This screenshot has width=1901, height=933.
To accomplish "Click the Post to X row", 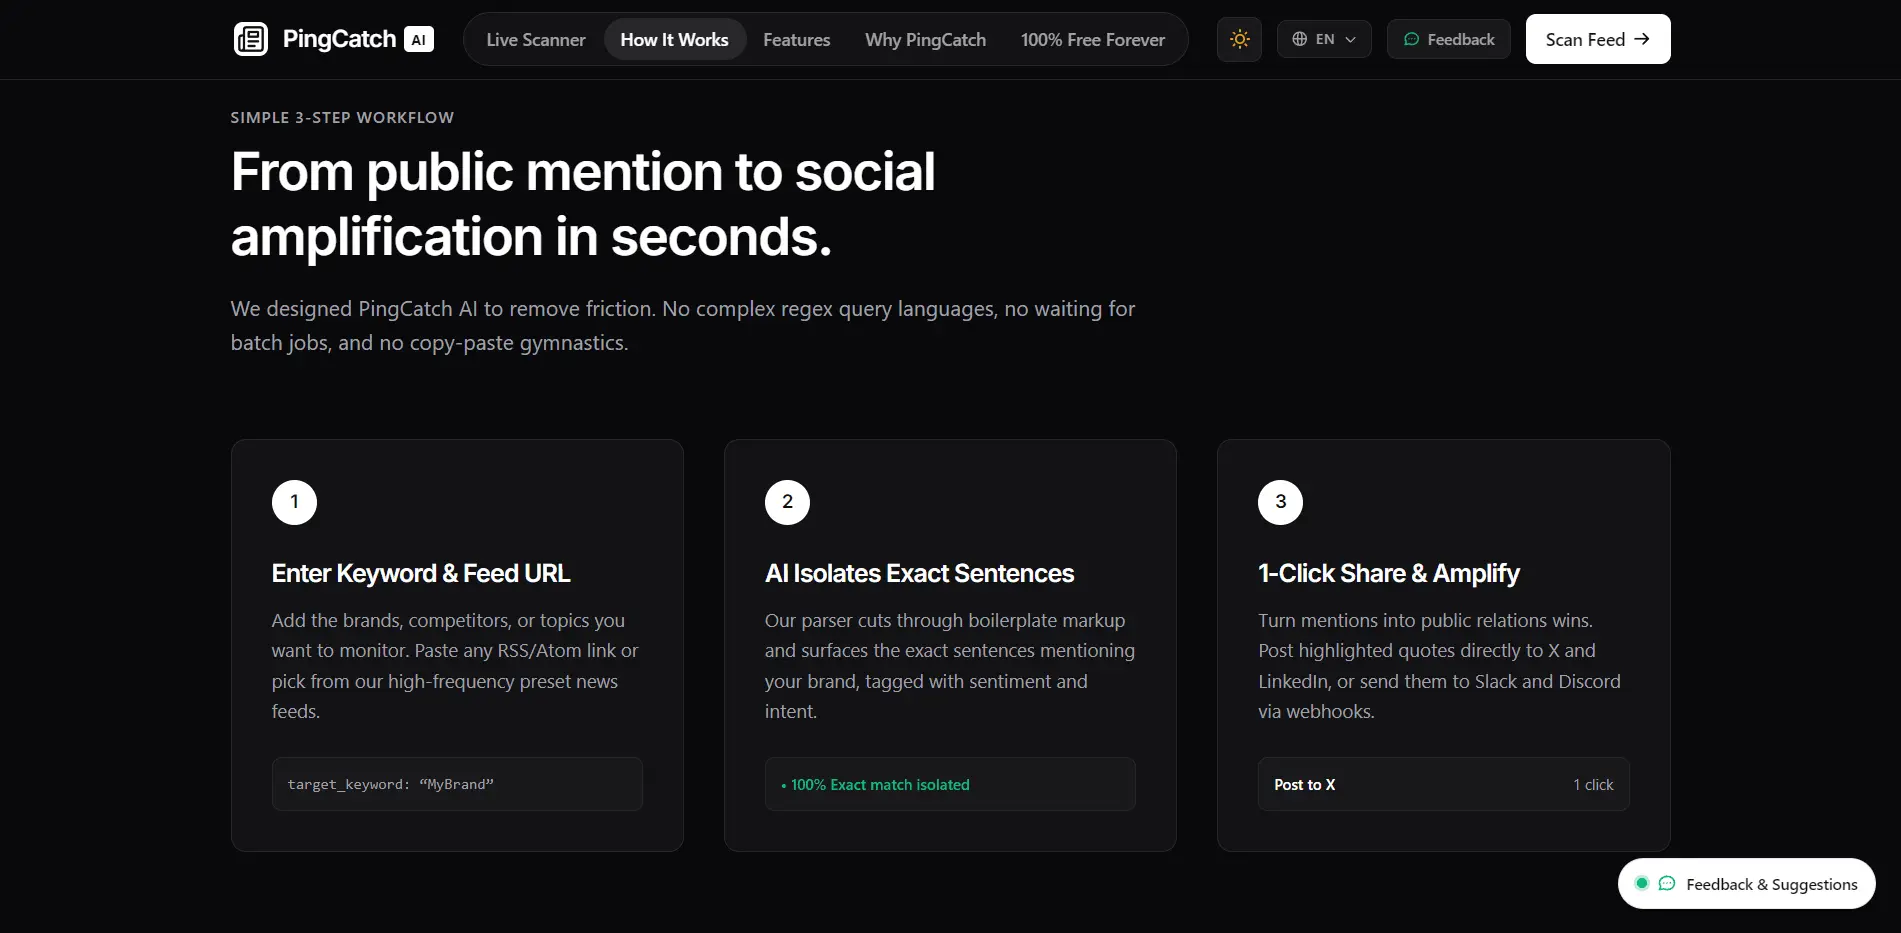I will point(1444,784).
